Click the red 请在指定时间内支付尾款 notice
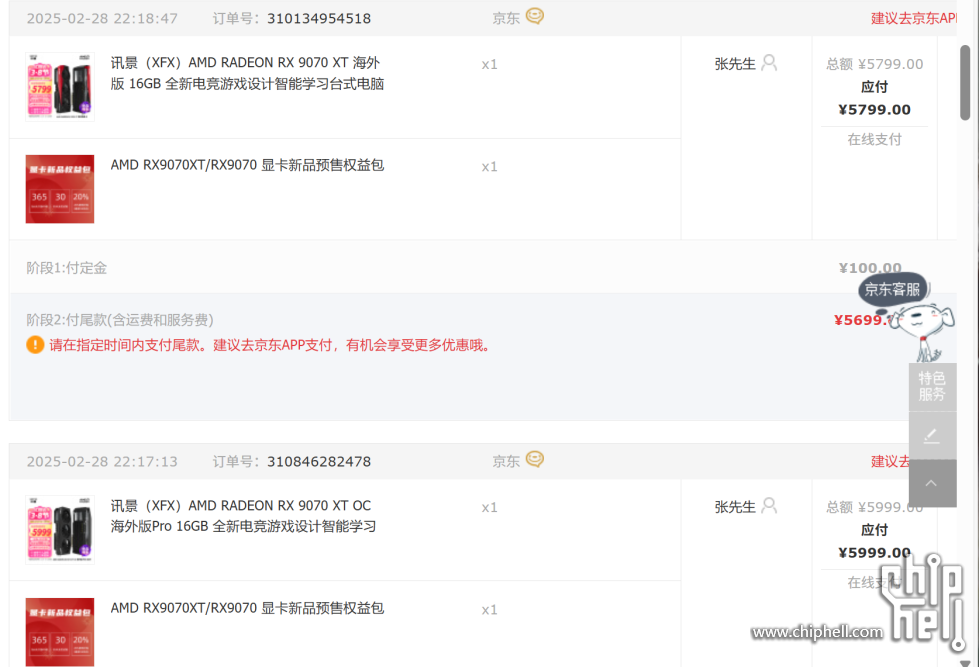The width and height of the screenshot is (979, 667). click(x=270, y=345)
